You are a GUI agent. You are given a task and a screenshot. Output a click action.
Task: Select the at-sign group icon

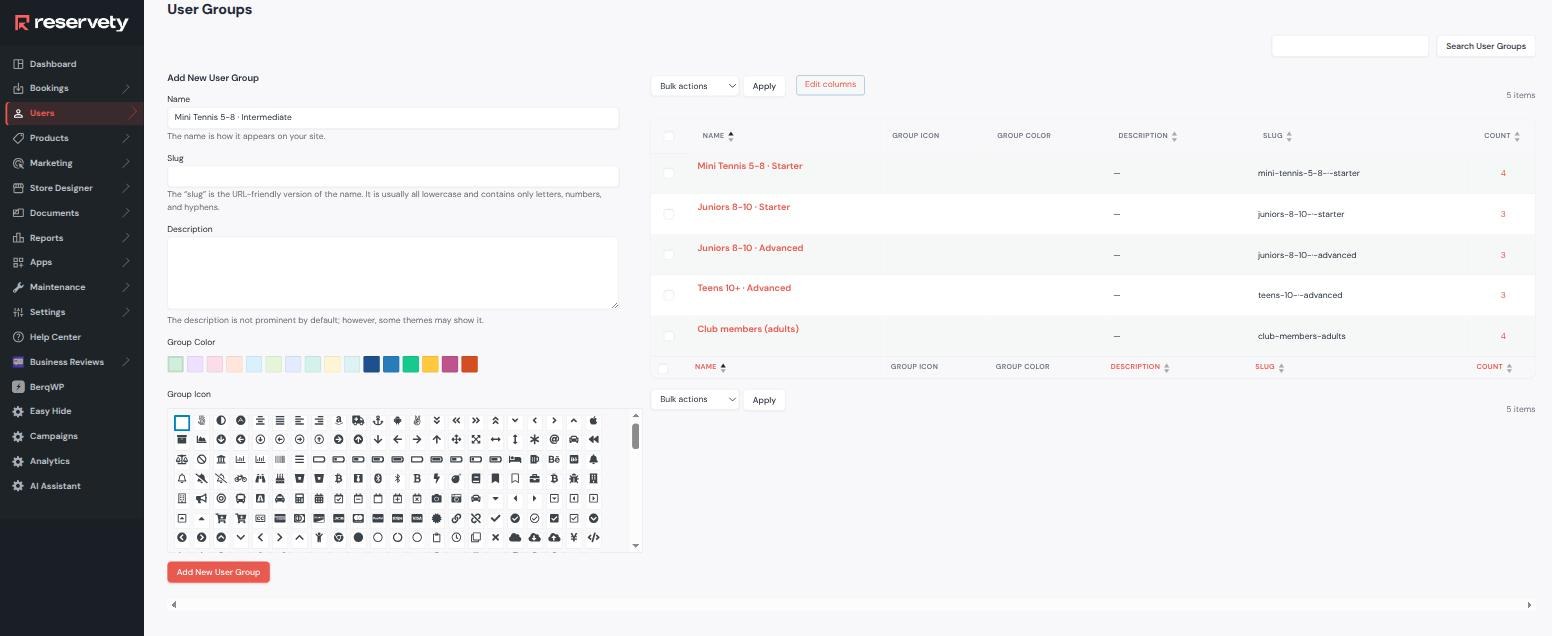[555, 440]
